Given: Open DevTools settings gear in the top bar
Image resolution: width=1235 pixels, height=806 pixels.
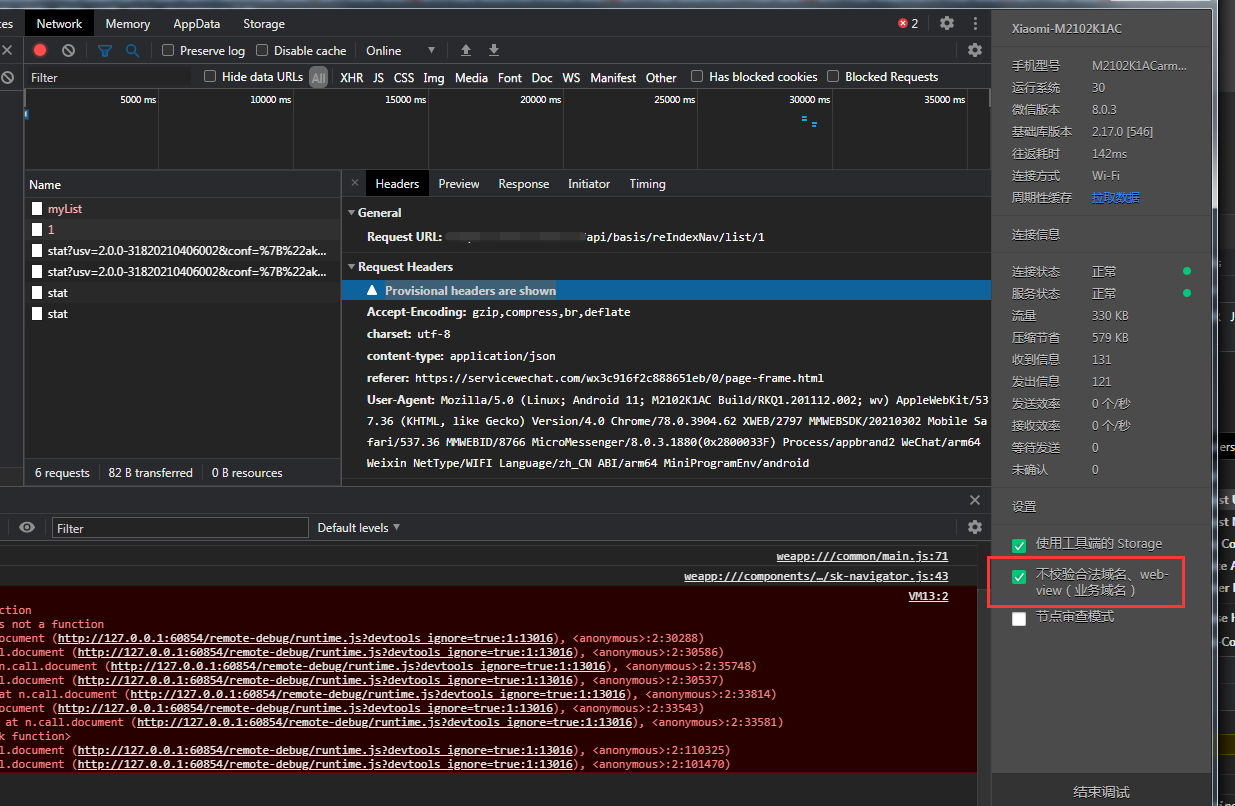Looking at the screenshot, I should 947,23.
